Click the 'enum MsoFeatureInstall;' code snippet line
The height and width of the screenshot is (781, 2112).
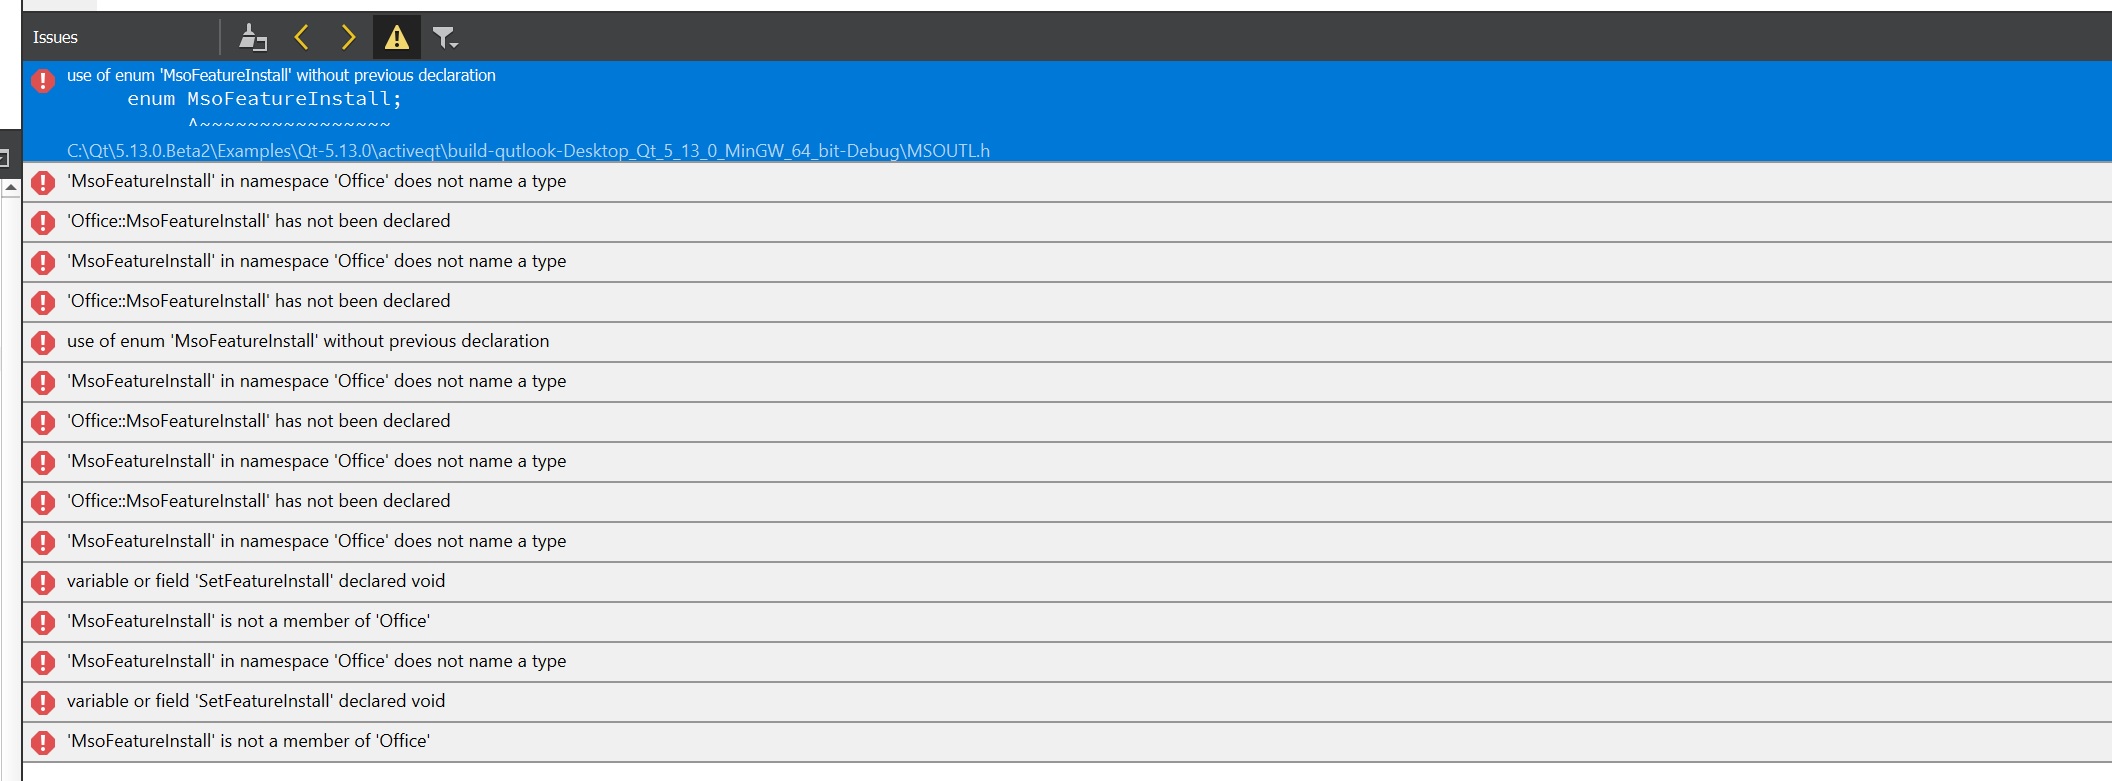pos(264,99)
